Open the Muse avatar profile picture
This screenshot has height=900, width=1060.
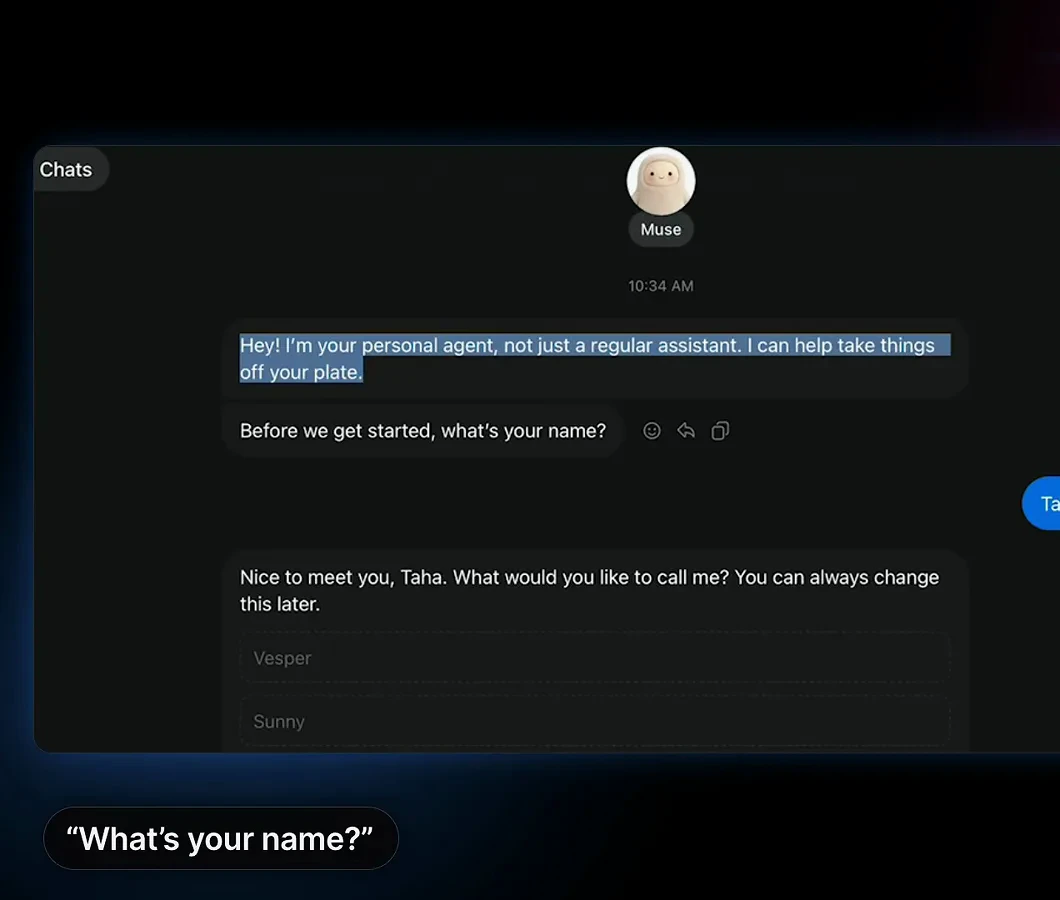660,181
